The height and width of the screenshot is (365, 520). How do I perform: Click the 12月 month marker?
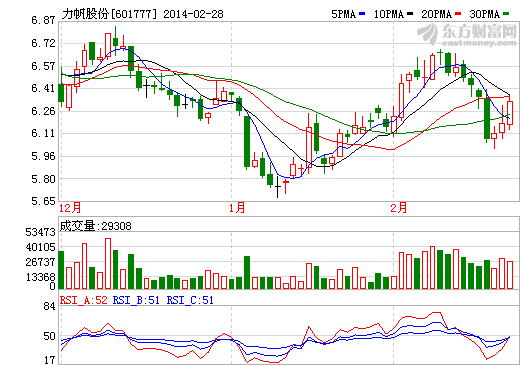point(70,208)
